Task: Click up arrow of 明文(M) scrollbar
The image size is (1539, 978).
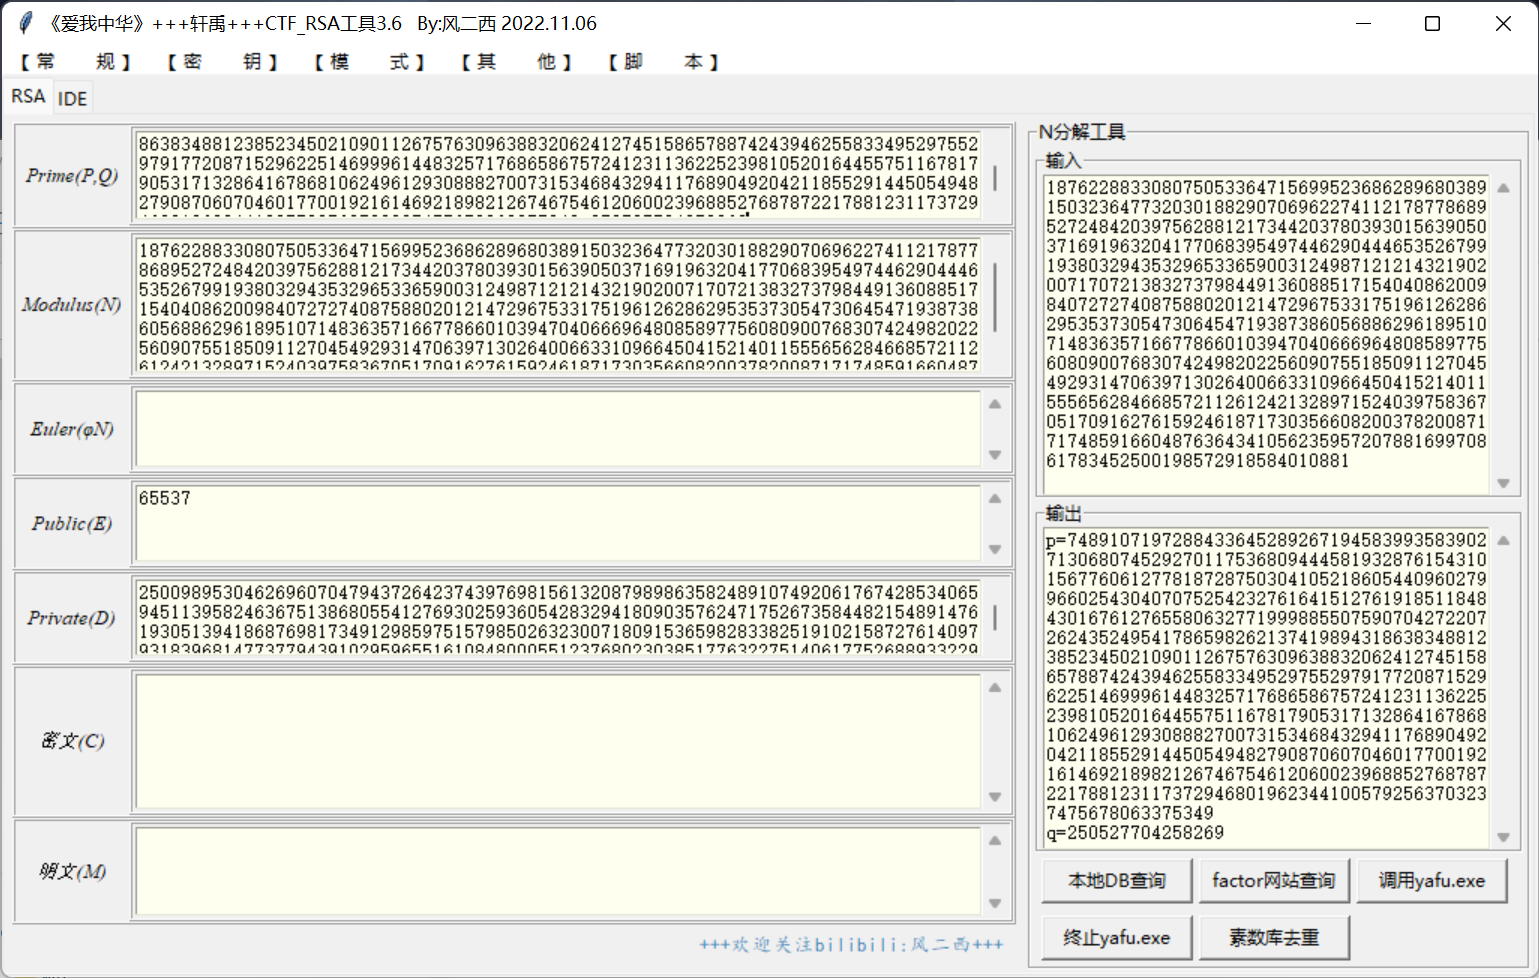Action: 995,840
